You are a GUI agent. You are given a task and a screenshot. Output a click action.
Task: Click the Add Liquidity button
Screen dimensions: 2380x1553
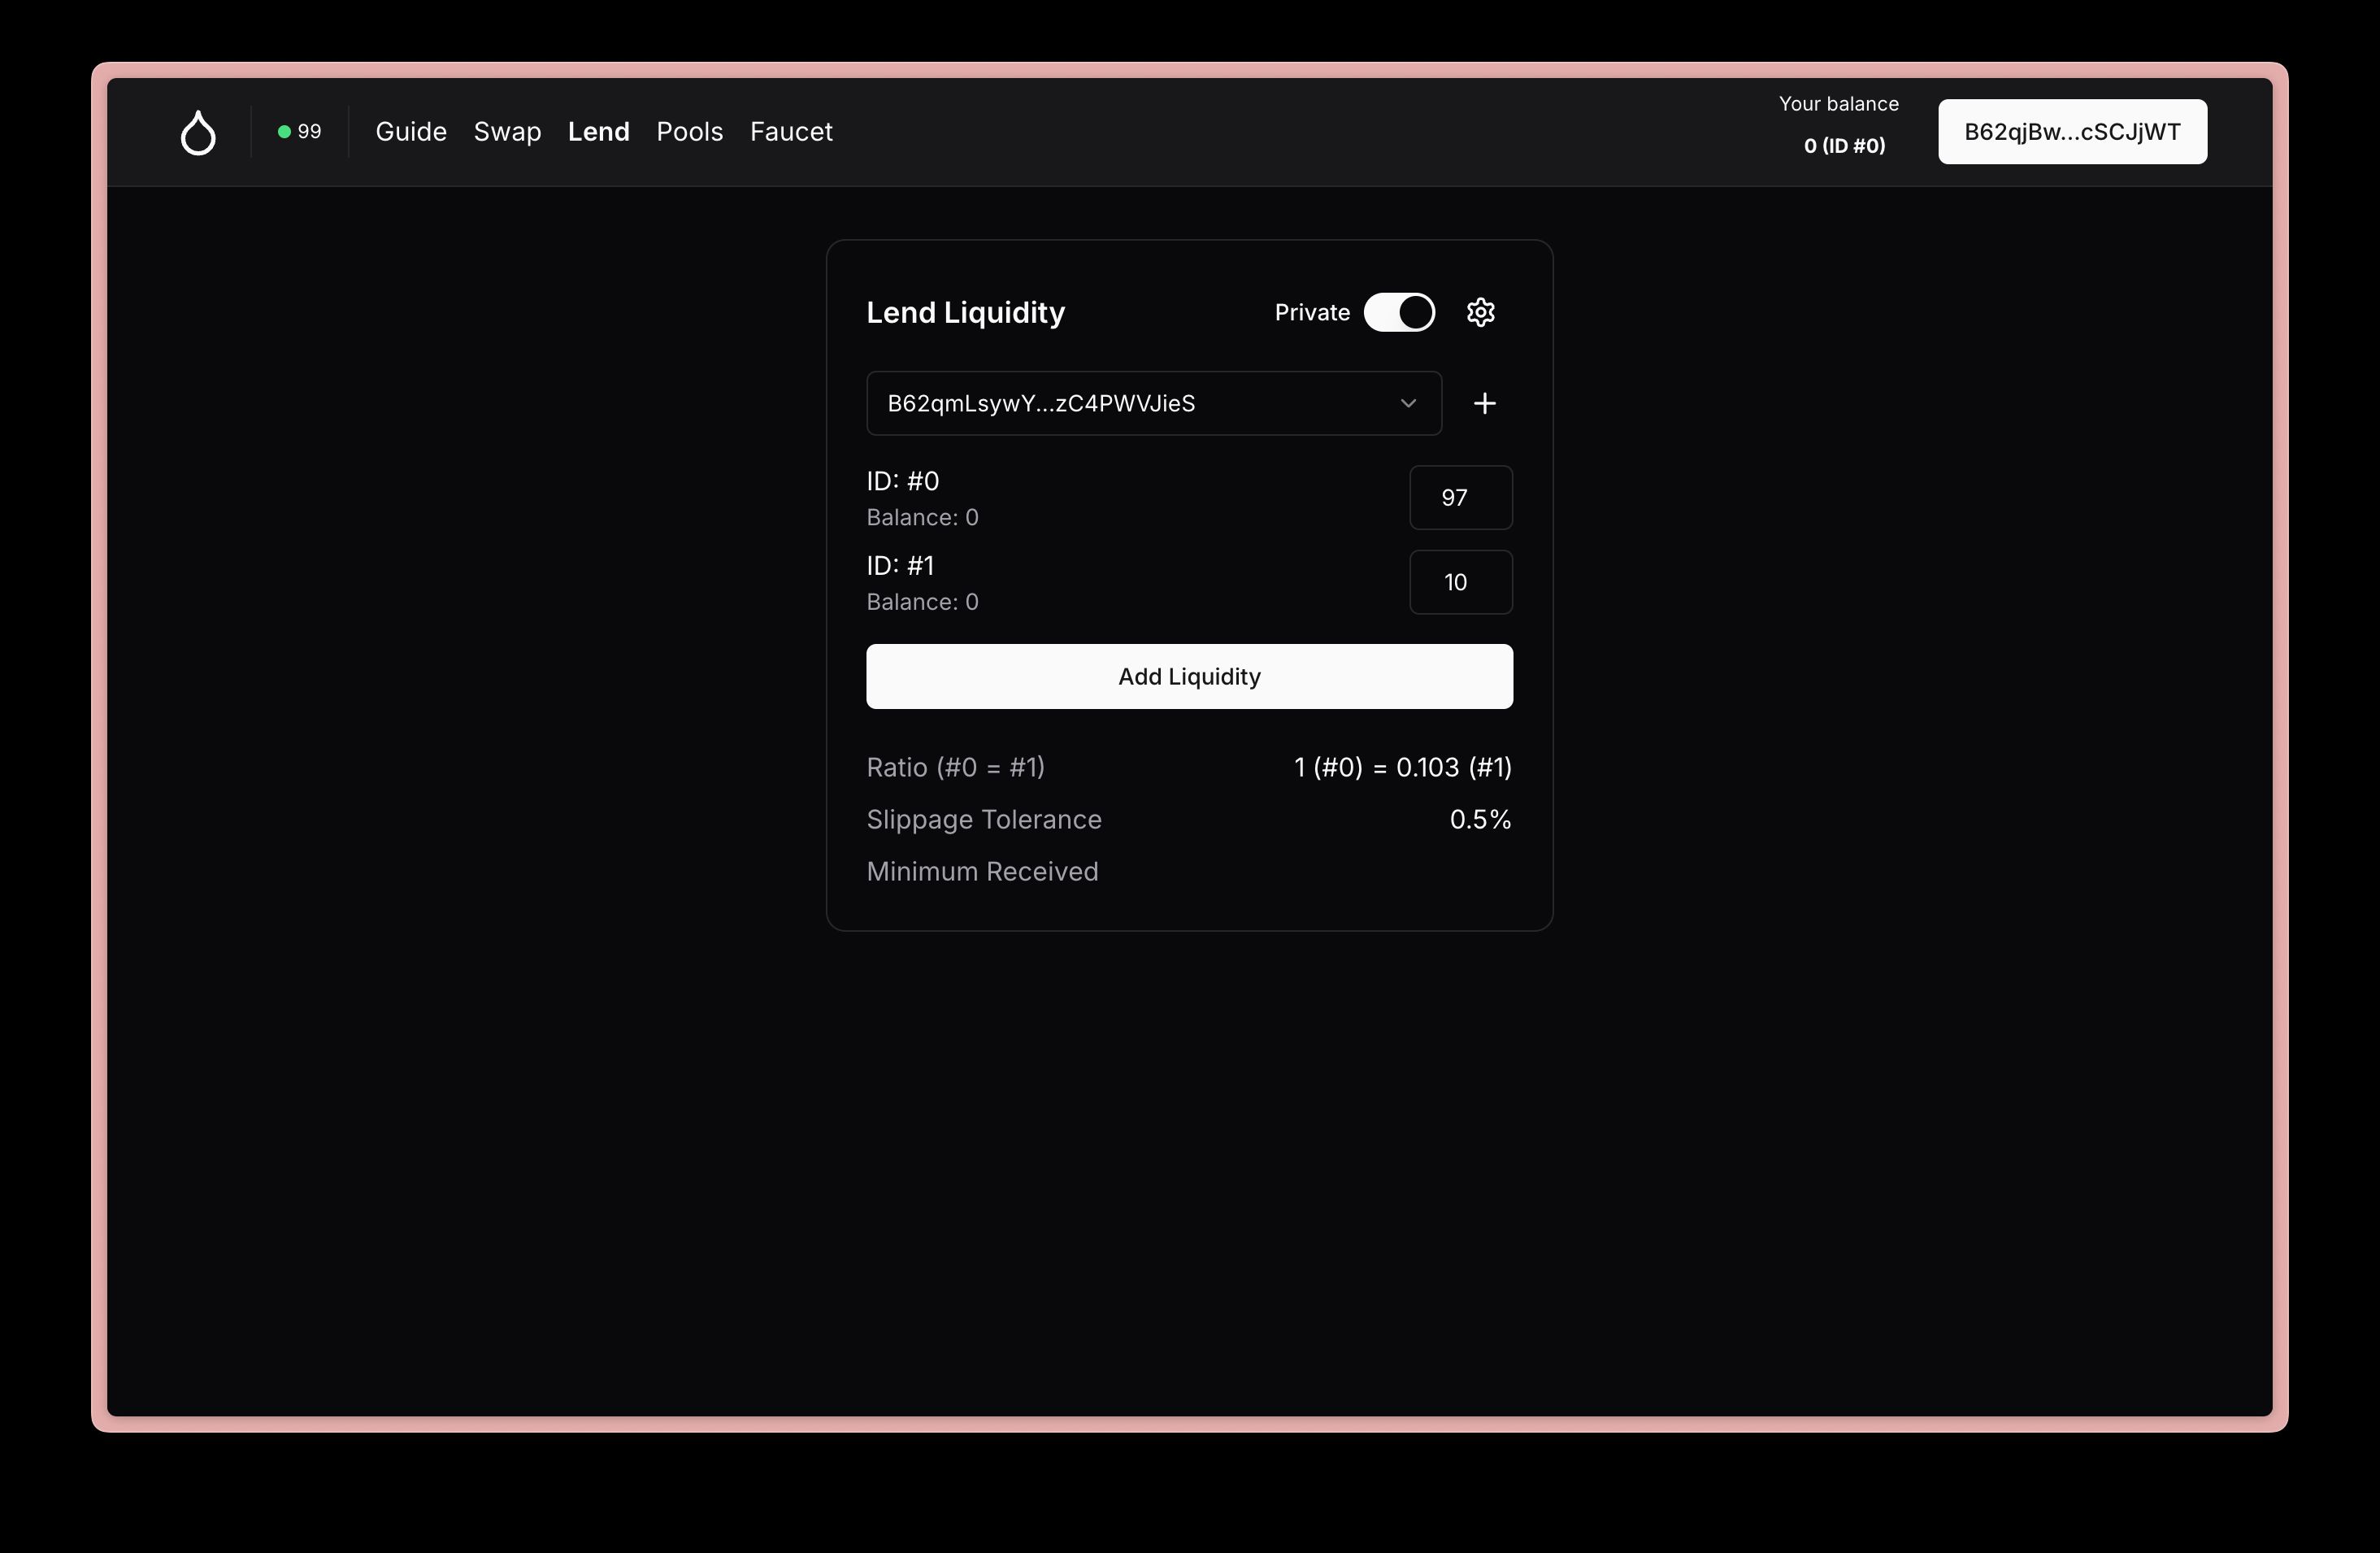point(1189,677)
